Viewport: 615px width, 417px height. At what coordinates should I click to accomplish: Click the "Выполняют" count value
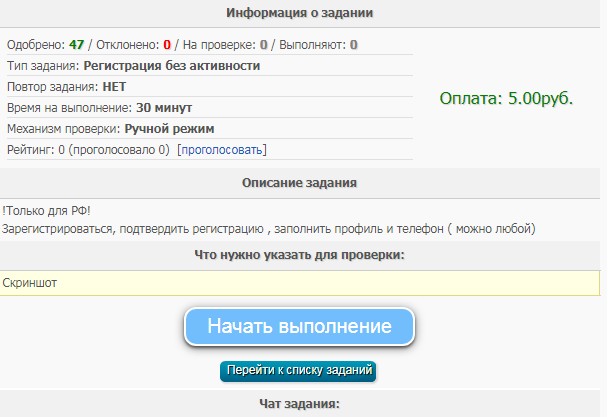[354, 45]
